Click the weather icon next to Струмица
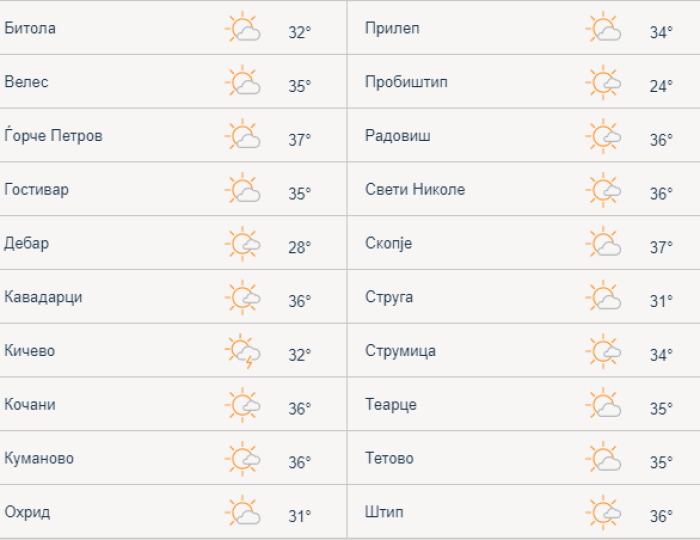The width and height of the screenshot is (700, 540). [x=604, y=351]
